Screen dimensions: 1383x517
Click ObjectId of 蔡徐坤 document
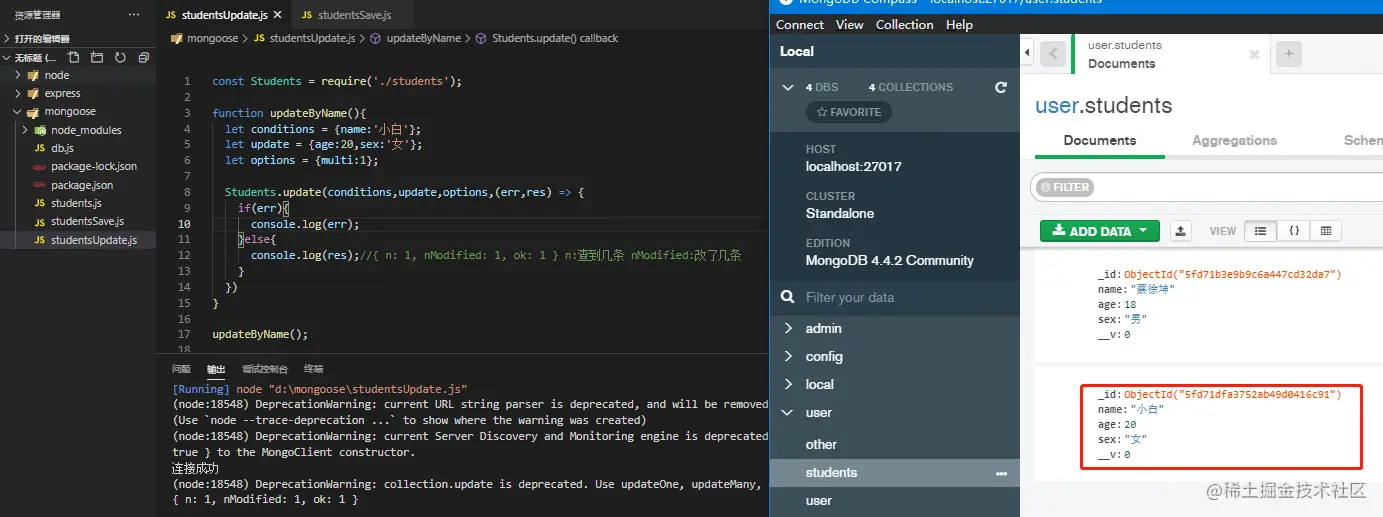pyautogui.click(x=1233, y=273)
